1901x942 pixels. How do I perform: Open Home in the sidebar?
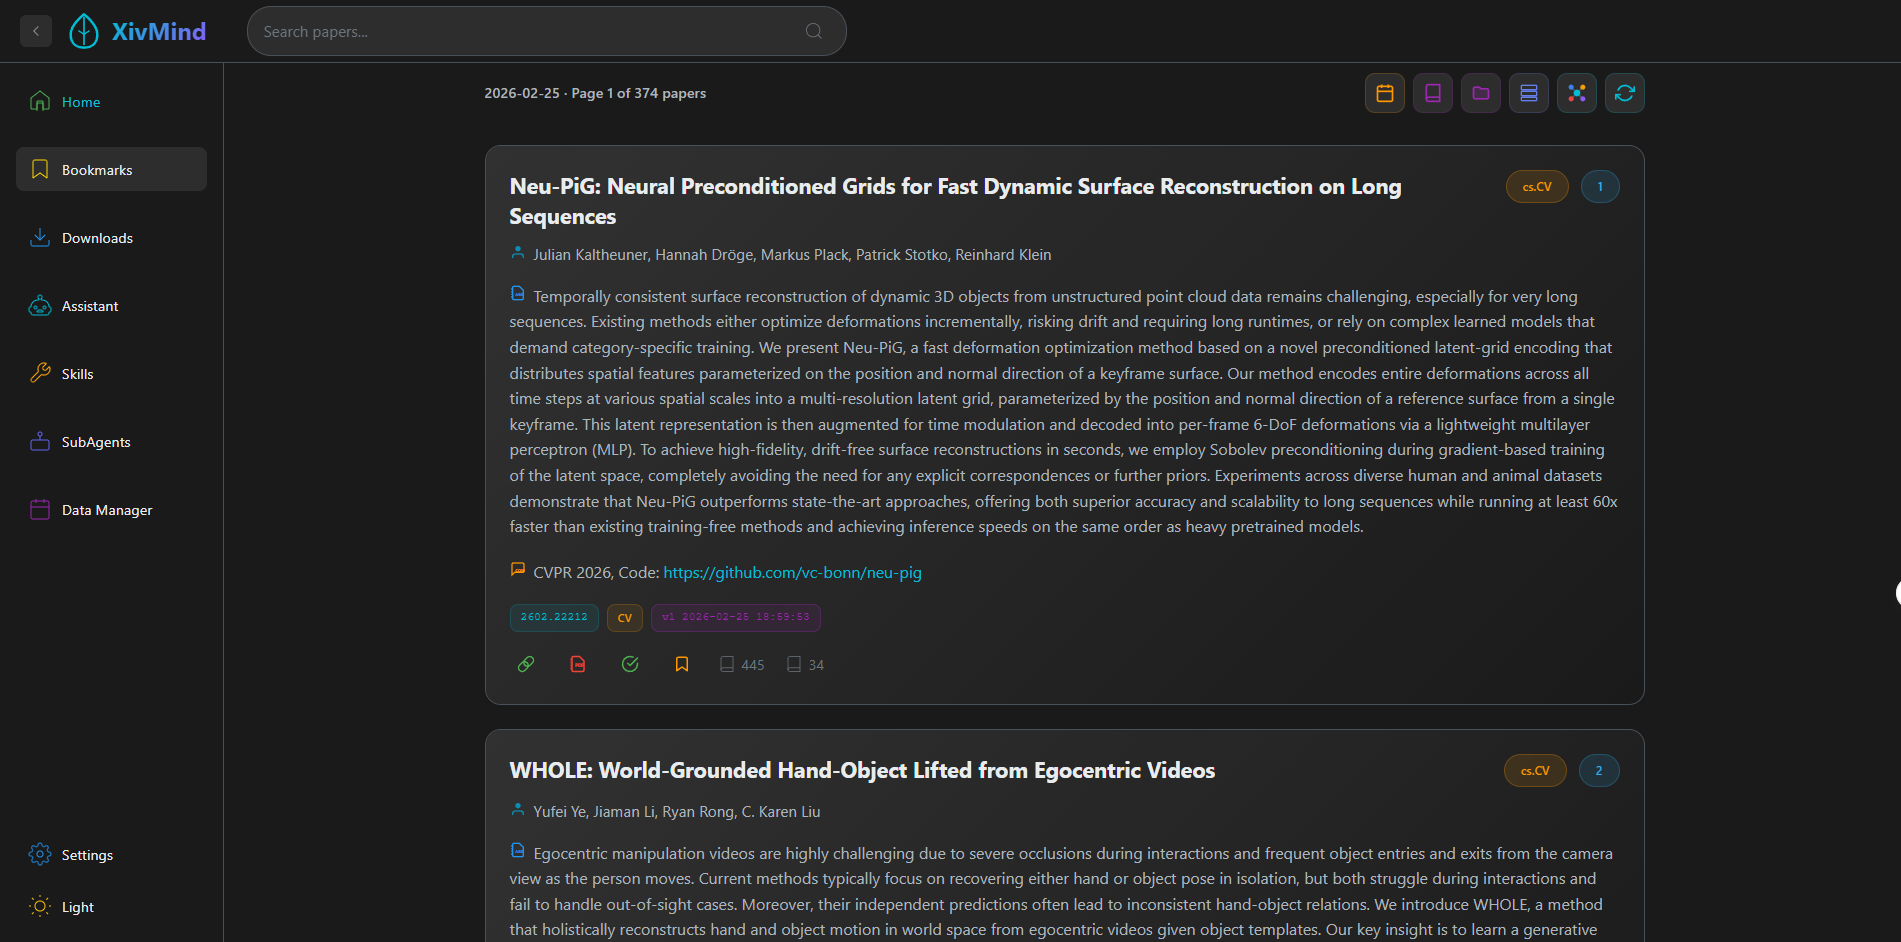coord(111,102)
